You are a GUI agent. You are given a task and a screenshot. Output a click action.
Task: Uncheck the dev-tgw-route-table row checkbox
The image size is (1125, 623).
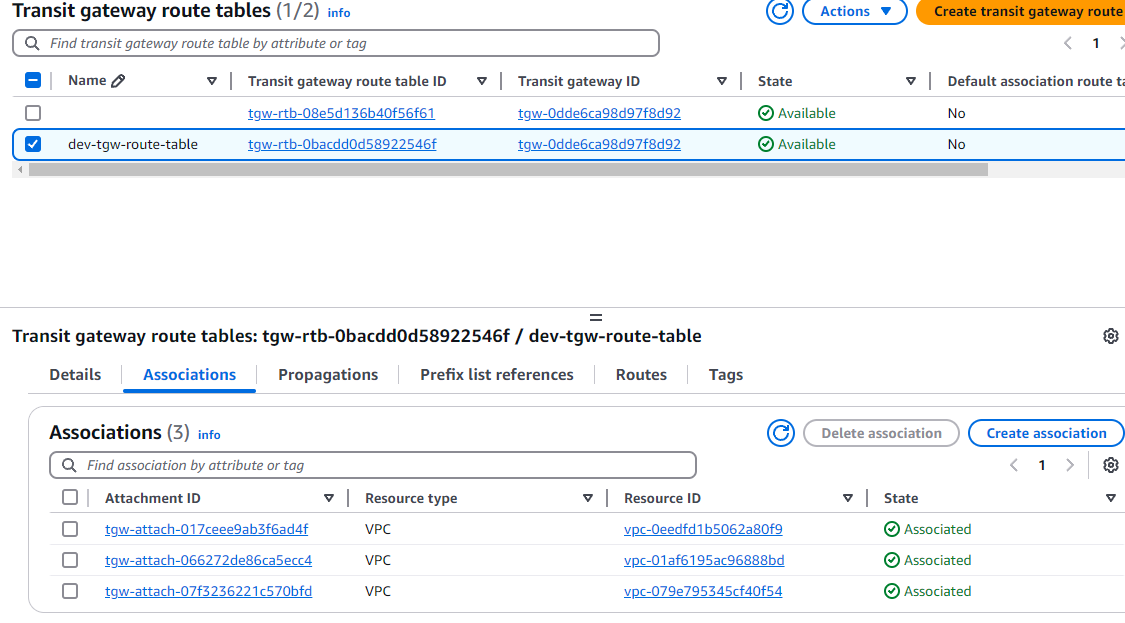[33, 144]
